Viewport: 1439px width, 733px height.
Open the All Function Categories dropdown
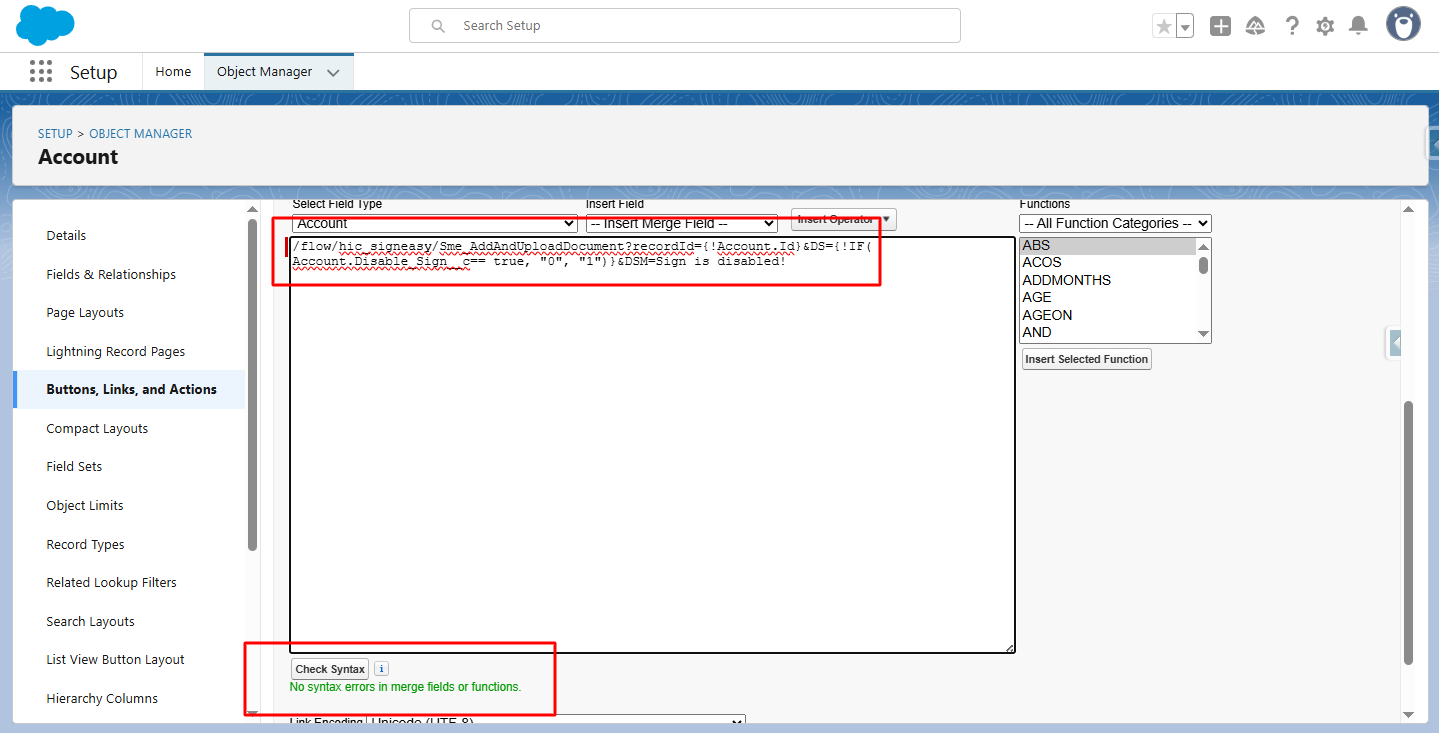point(1115,224)
